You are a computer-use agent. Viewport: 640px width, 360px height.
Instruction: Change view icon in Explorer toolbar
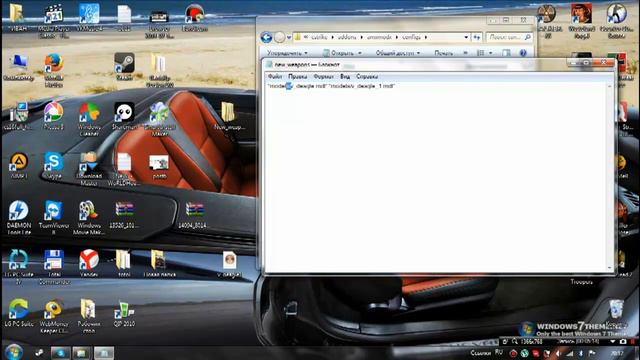click(481, 53)
